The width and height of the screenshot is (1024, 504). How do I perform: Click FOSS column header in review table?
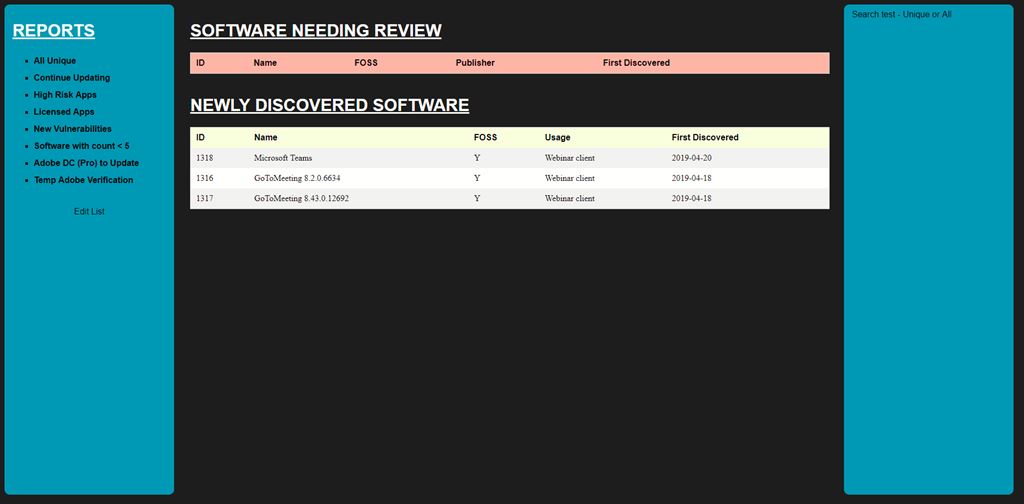pos(366,63)
